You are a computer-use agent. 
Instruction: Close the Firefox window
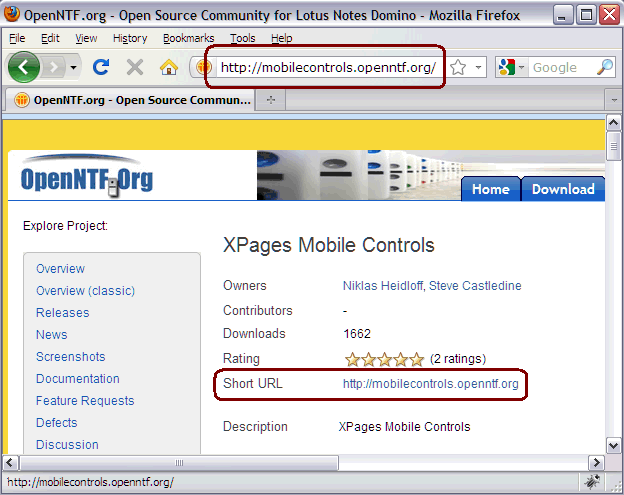[x=609, y=15]
